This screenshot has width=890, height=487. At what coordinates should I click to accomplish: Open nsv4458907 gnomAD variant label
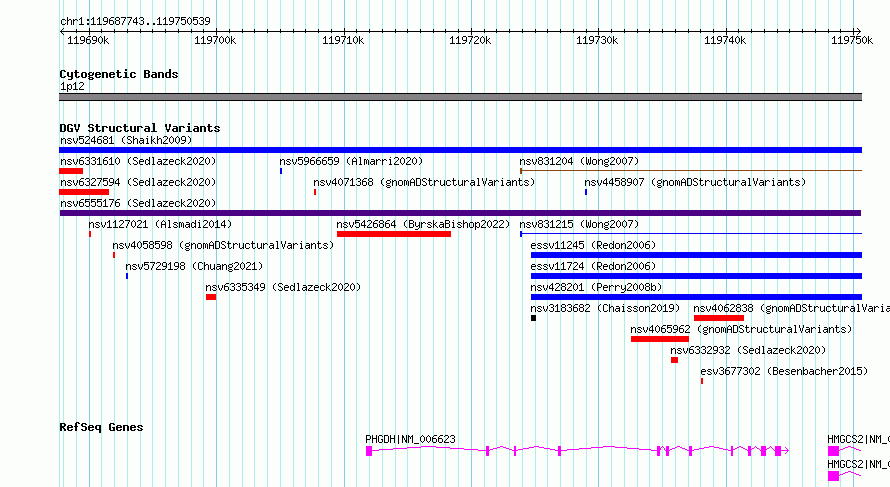pos(695,182)
